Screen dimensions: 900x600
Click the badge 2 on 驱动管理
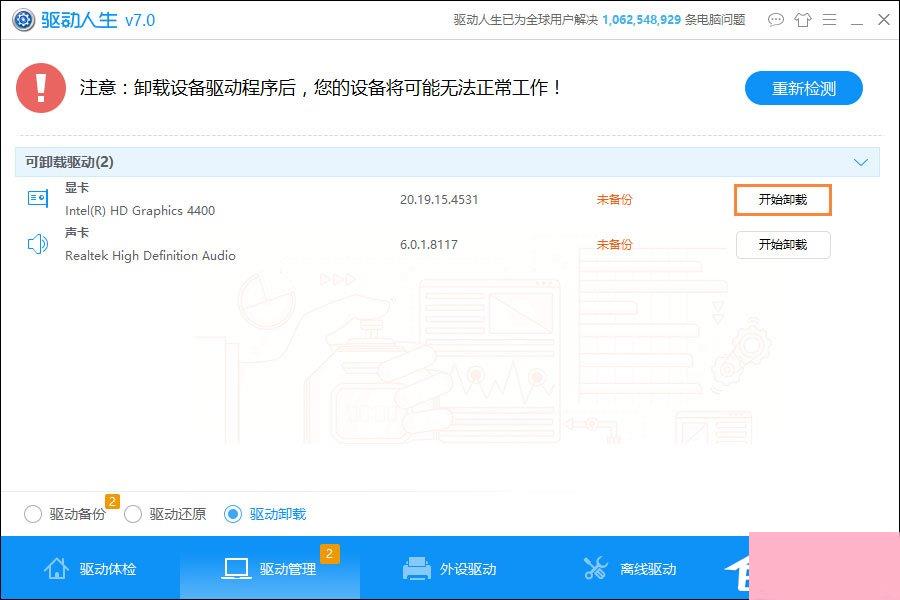(x=329, y=553)
